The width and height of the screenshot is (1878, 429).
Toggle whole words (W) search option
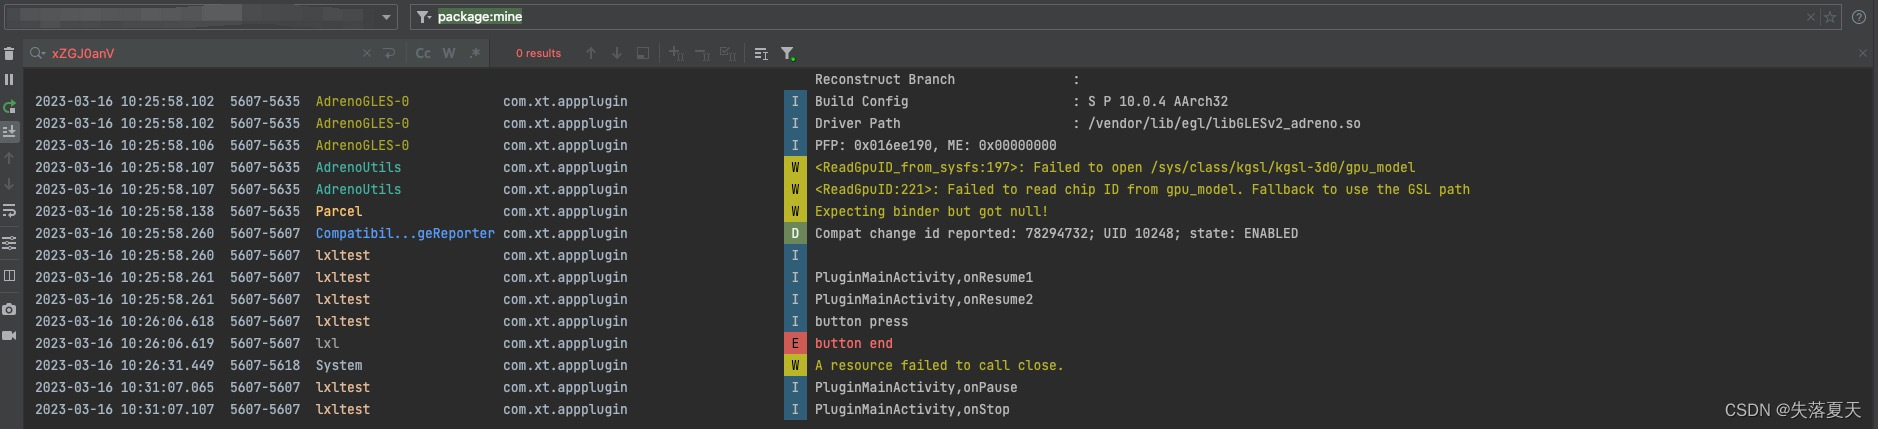coord(449,53)
